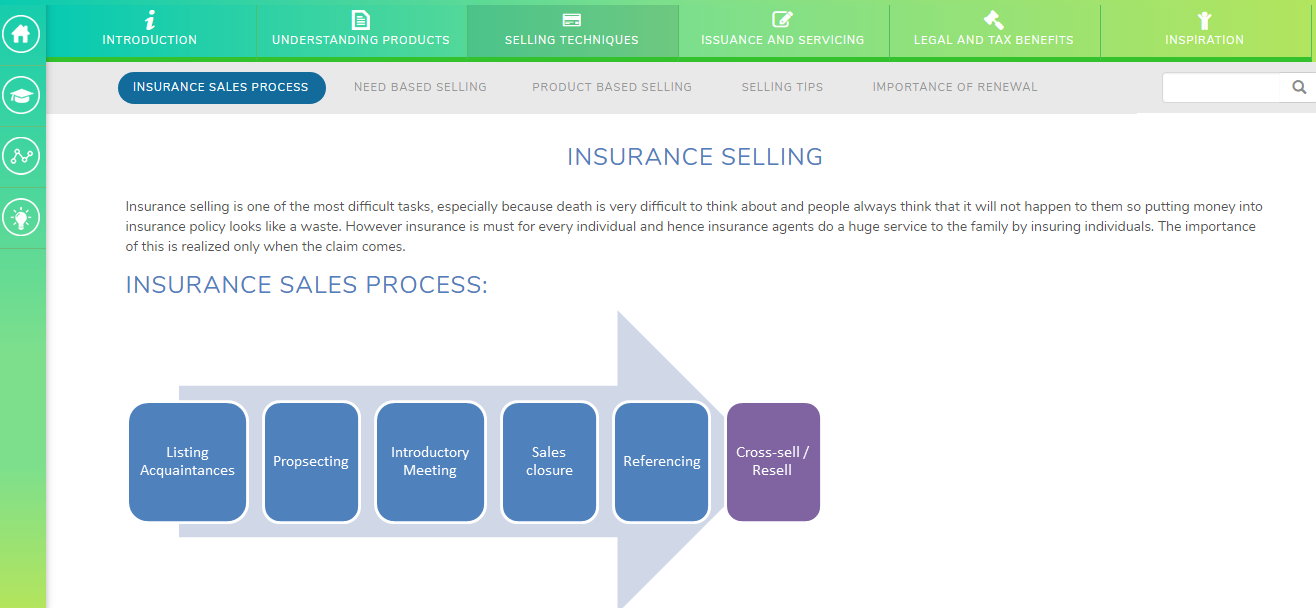Click the Listing Acquaintances process step
Image resolution: width=1316 pixels, height=608 pixels.
coord(188,462)
